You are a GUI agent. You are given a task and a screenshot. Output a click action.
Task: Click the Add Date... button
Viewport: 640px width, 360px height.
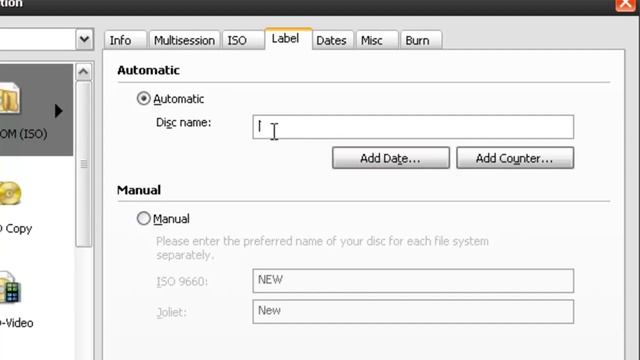pyautogui.click(x=391, y=158)
